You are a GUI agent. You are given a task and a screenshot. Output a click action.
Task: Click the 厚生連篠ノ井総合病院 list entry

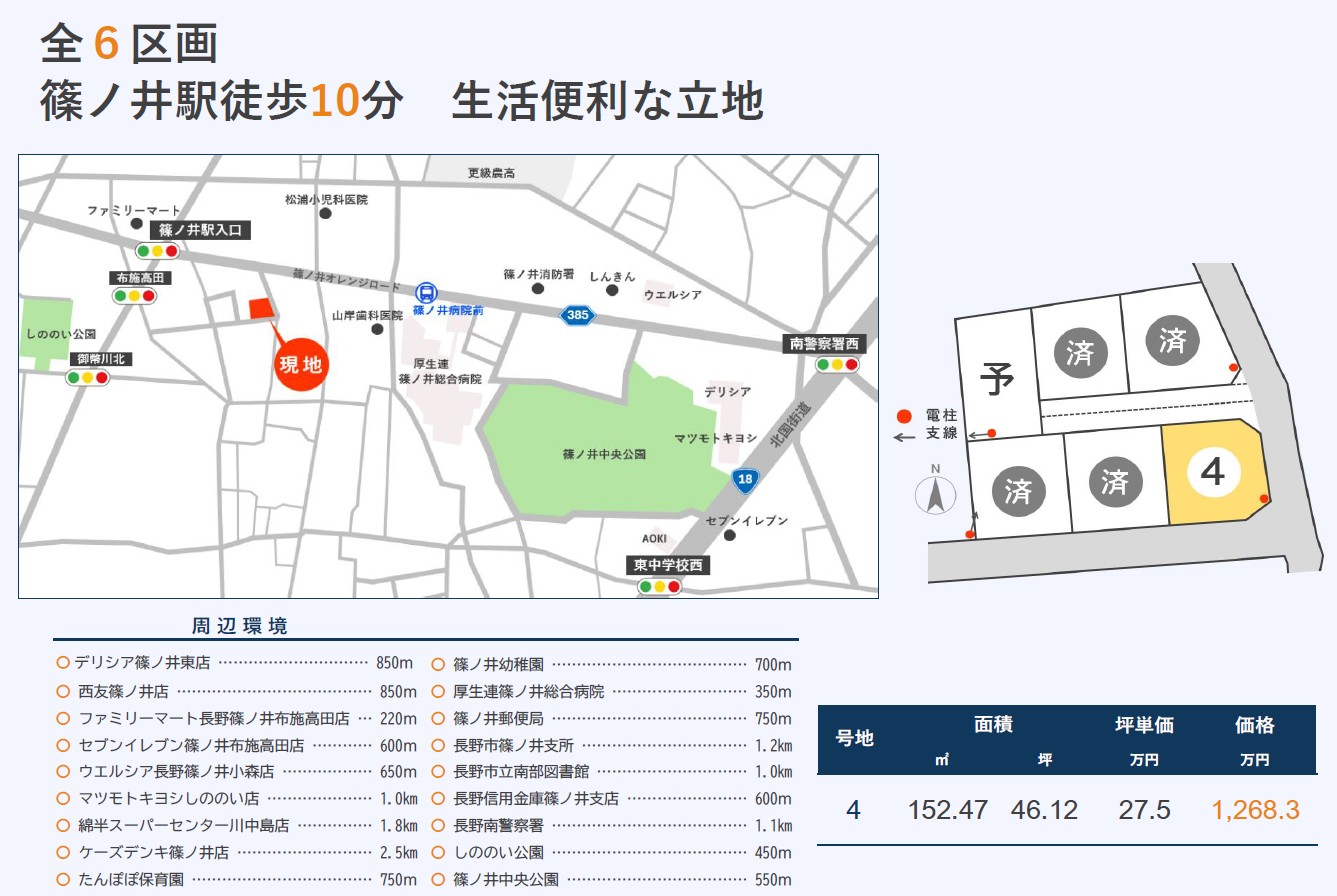529,691
